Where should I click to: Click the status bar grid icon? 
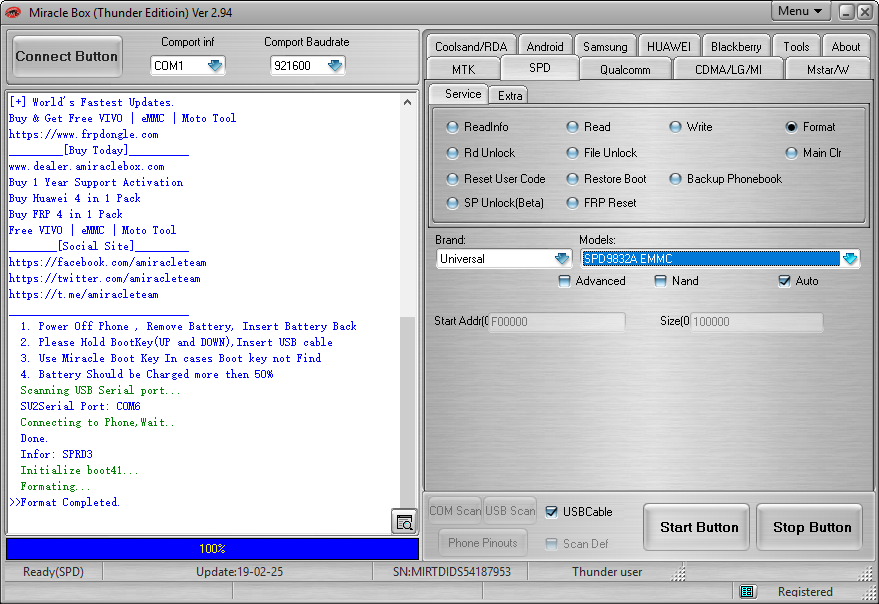point(747,592)
